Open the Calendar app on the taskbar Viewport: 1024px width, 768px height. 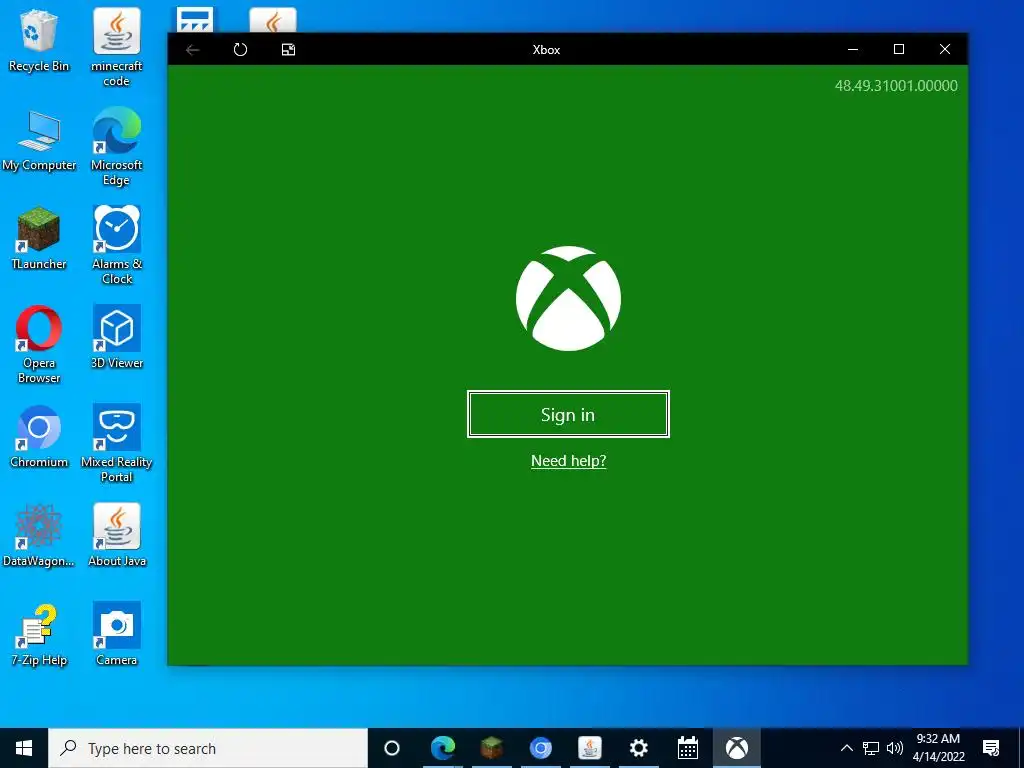(x=688, y=748)
